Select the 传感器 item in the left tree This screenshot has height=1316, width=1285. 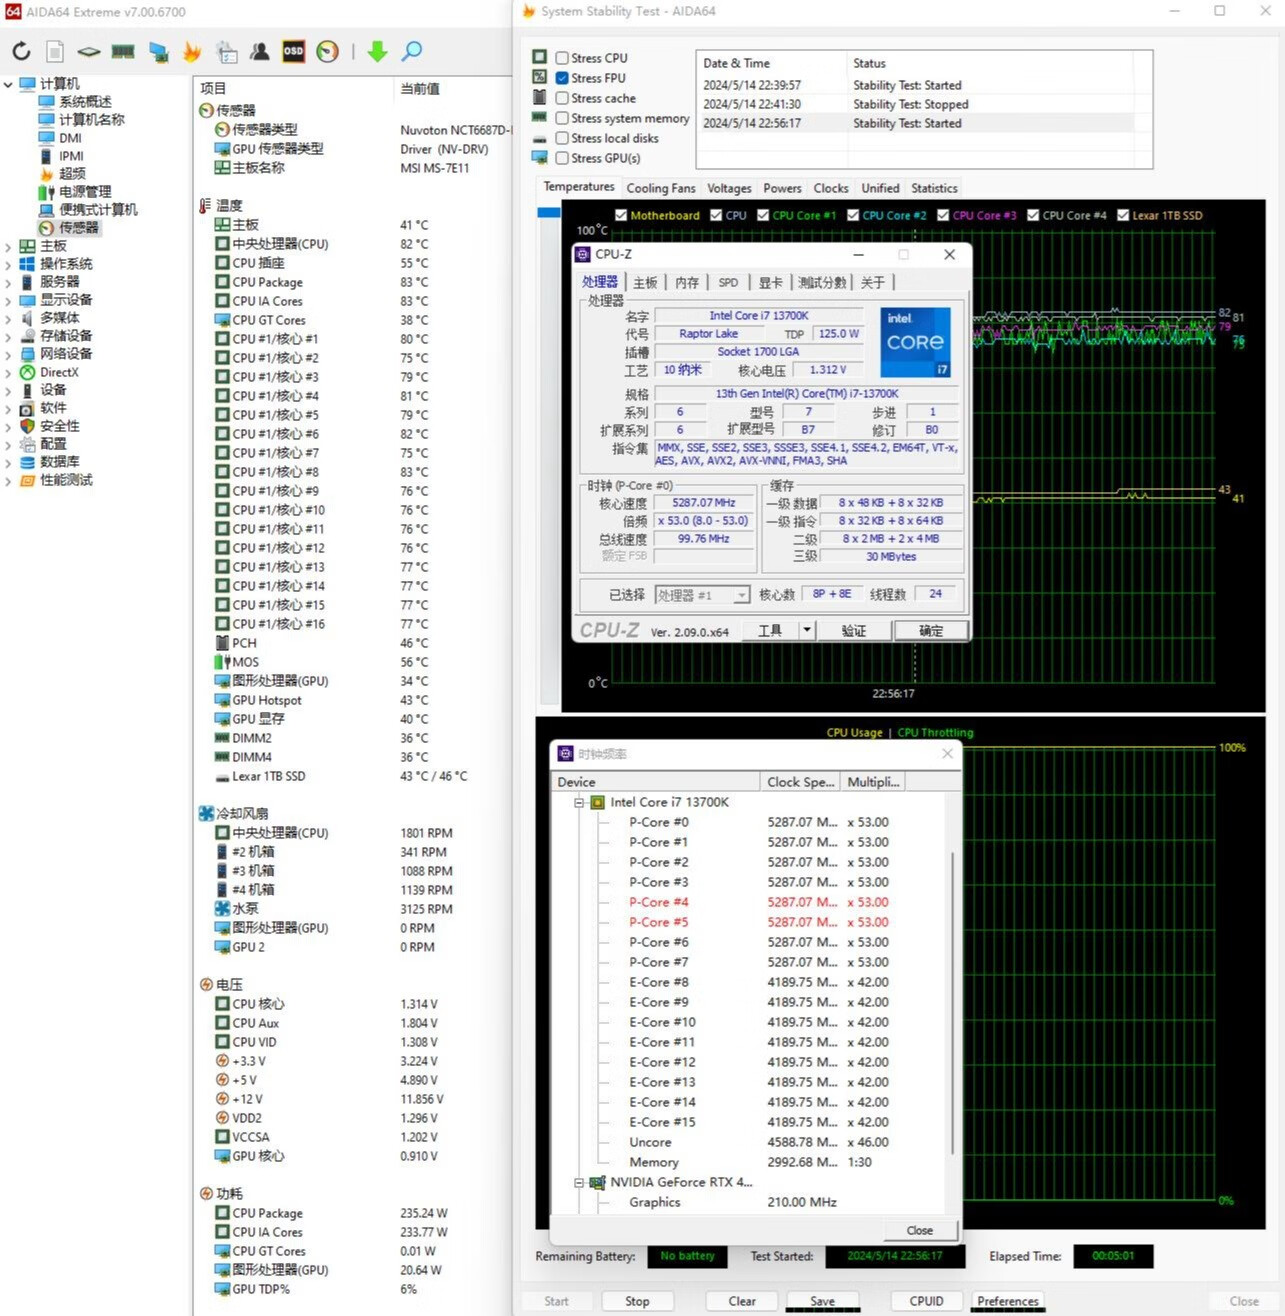pyautogui.click(x=78, y=228)
